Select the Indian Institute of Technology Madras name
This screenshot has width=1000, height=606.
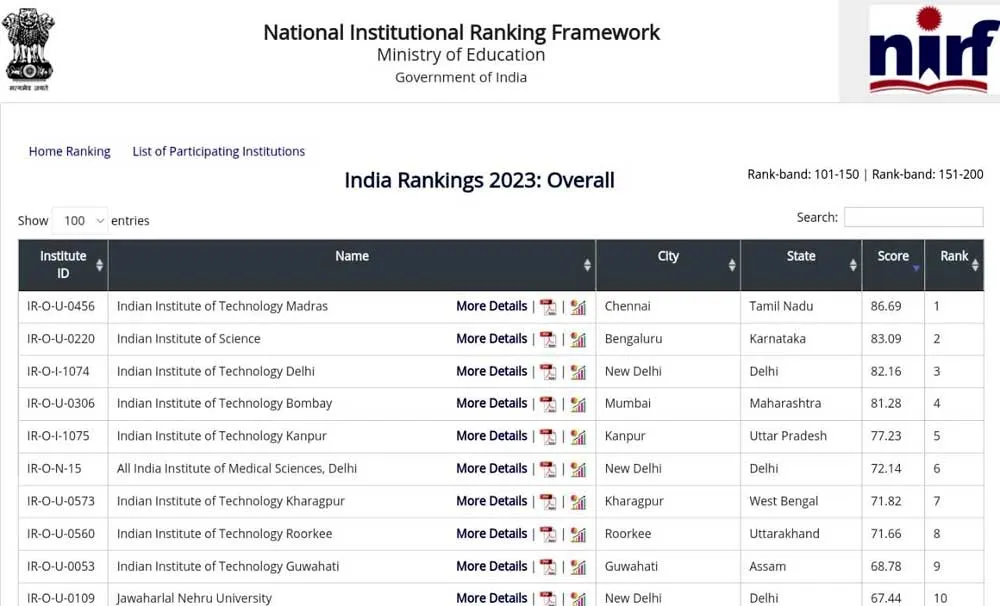coord(222,306)
